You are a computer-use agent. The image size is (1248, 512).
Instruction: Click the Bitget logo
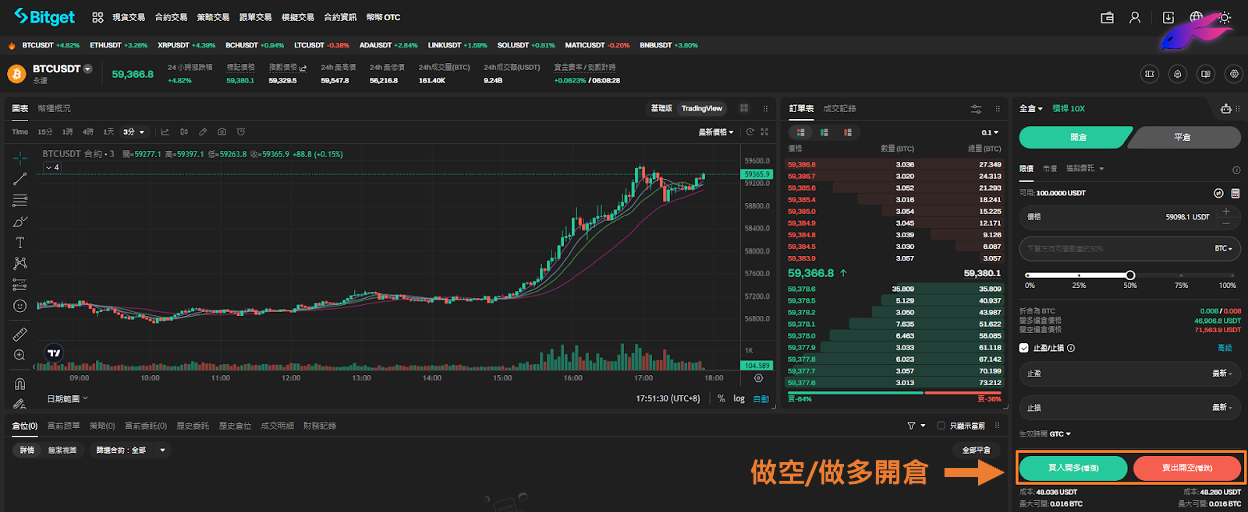[44, 17]
